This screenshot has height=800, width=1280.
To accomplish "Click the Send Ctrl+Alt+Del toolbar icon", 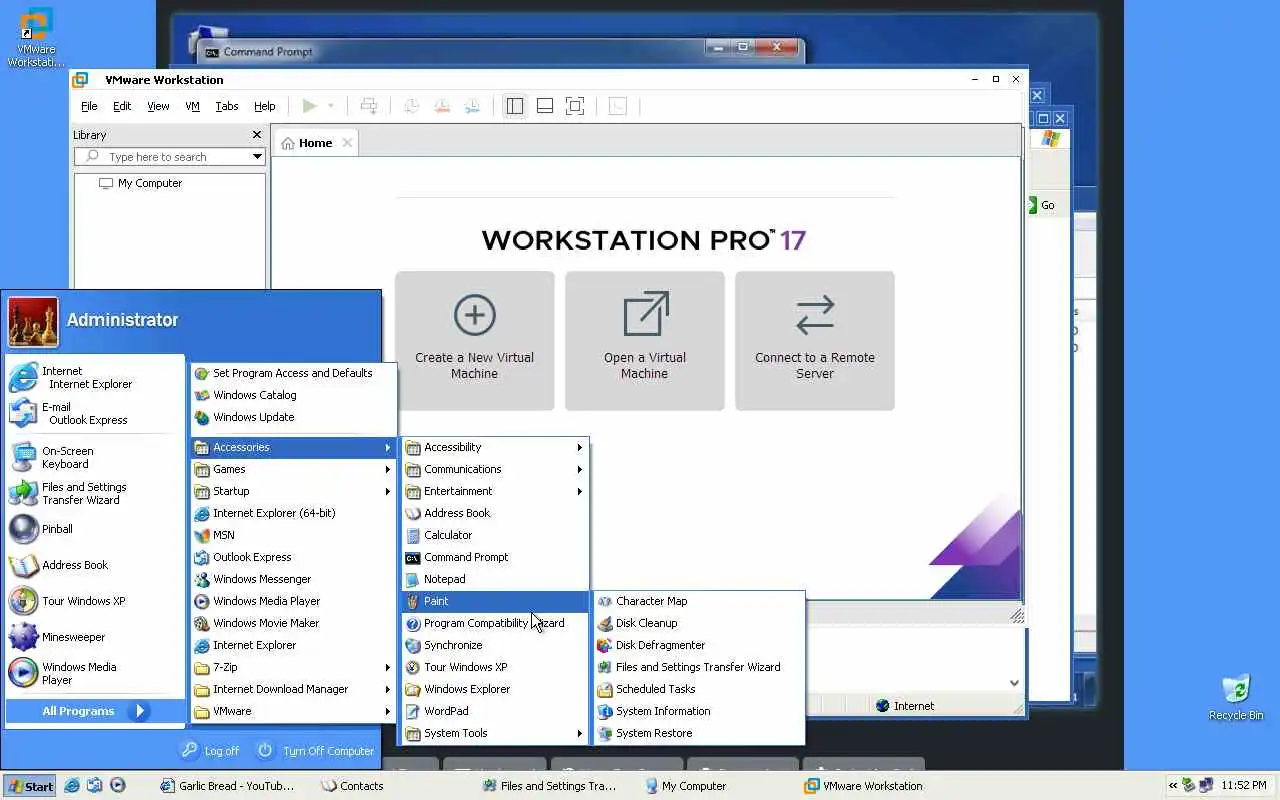I will click(369, 106).
